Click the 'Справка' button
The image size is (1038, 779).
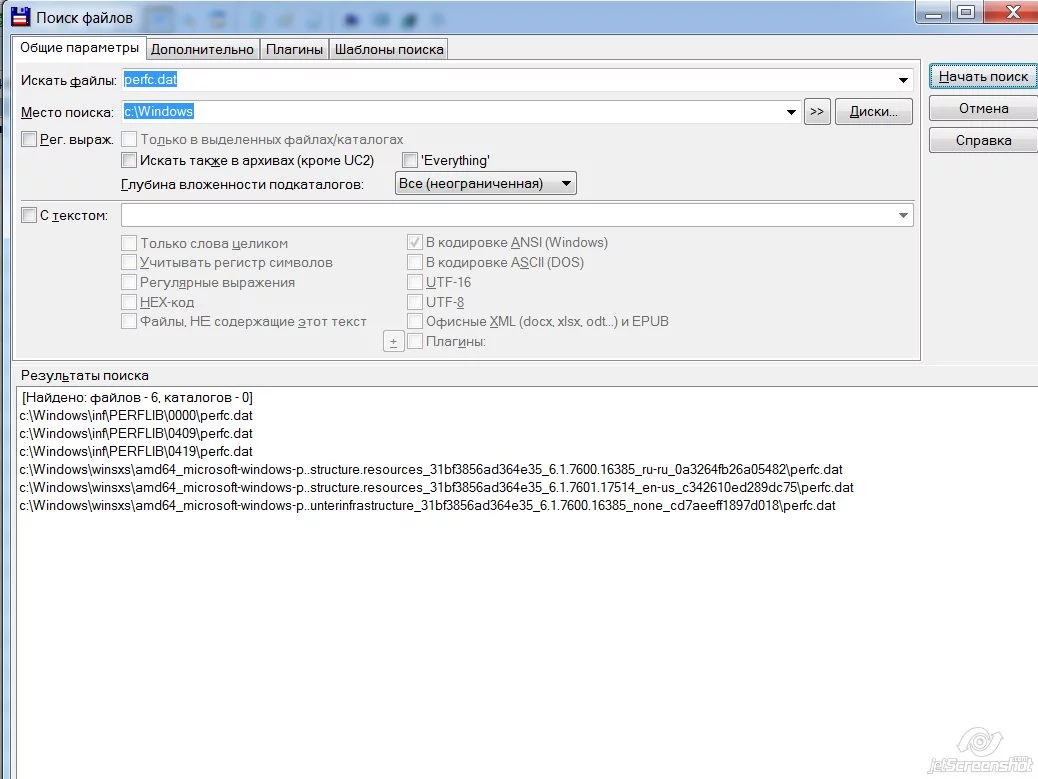[x=983, y=140]
